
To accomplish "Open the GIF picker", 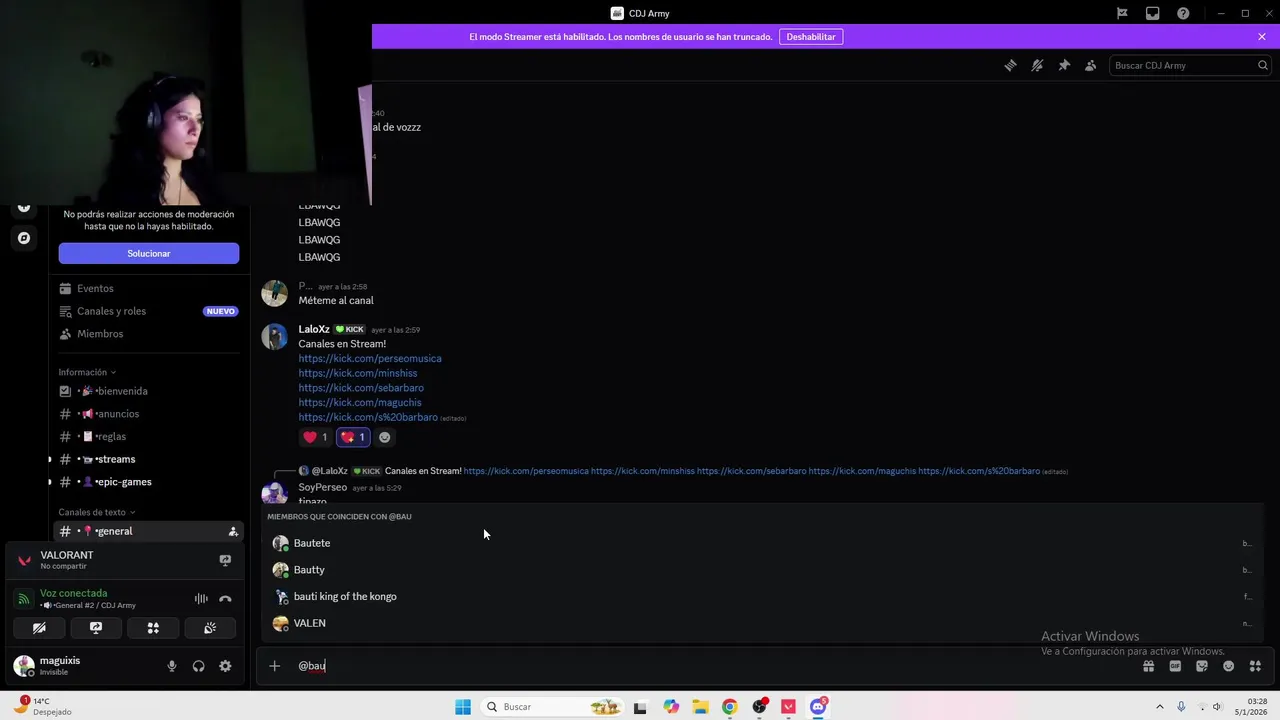I will [1175, 666].
